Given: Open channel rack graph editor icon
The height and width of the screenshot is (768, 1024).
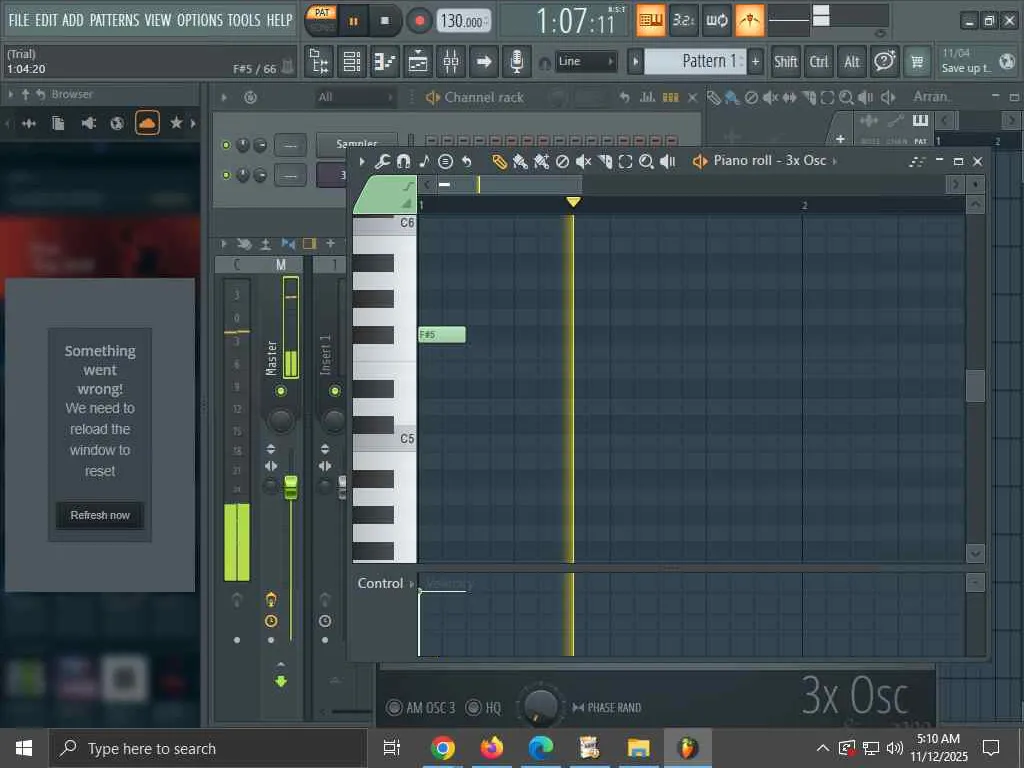Looking at the screenshot, I should click(647, 97).
